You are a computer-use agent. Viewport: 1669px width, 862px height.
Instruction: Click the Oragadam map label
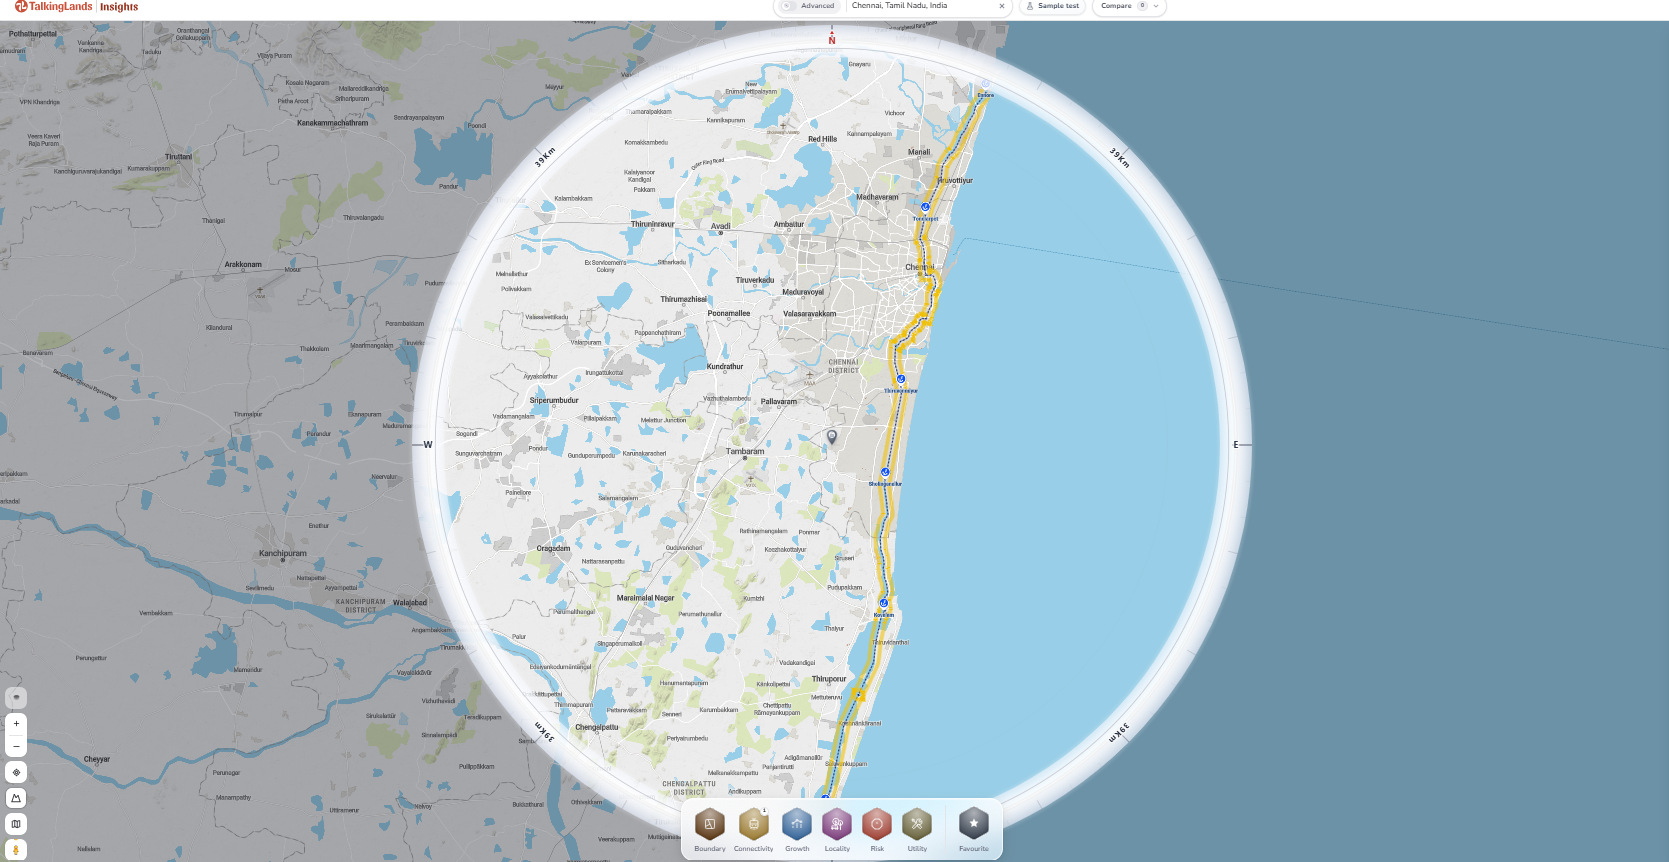pos(554,548)
